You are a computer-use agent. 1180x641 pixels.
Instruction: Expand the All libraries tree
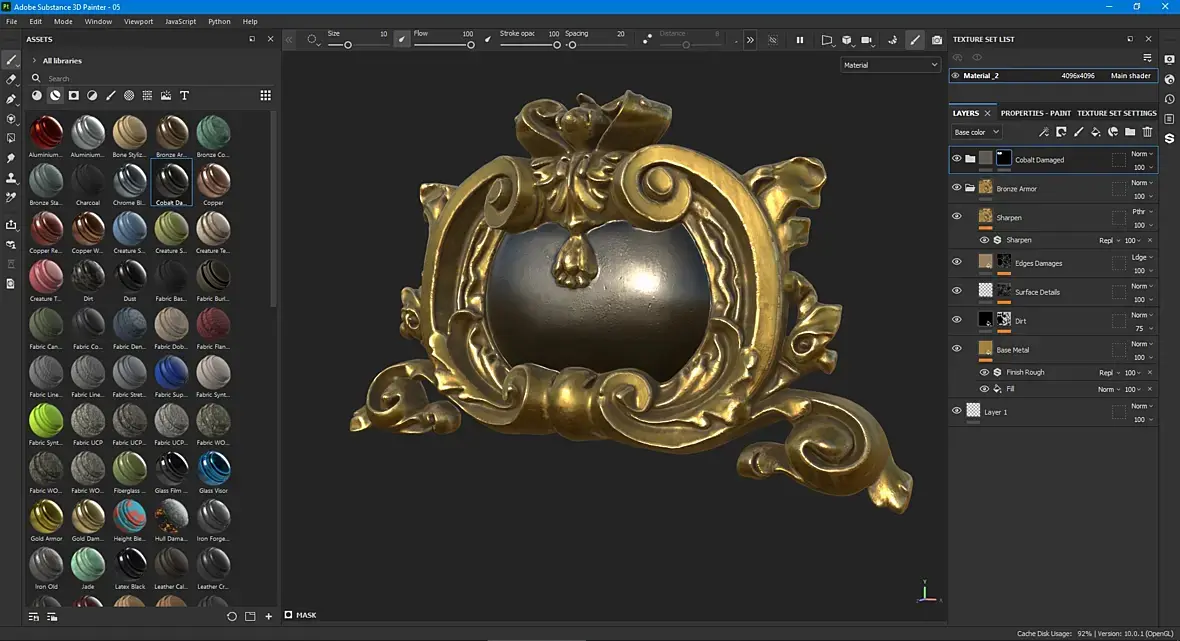pyautogui.click(x=34, y=61)
